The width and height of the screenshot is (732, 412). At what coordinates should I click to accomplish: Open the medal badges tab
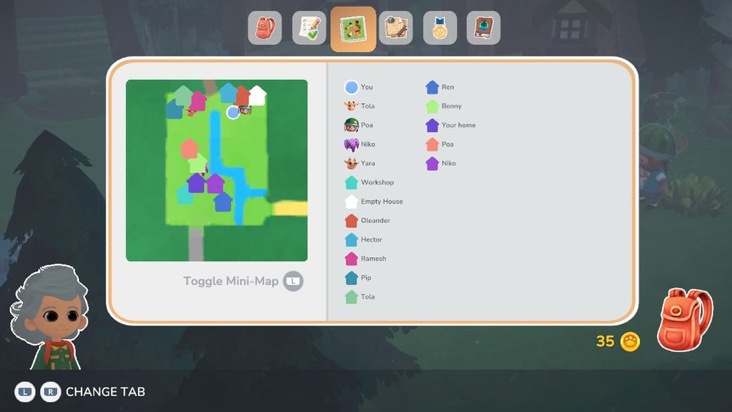(440, 28)
